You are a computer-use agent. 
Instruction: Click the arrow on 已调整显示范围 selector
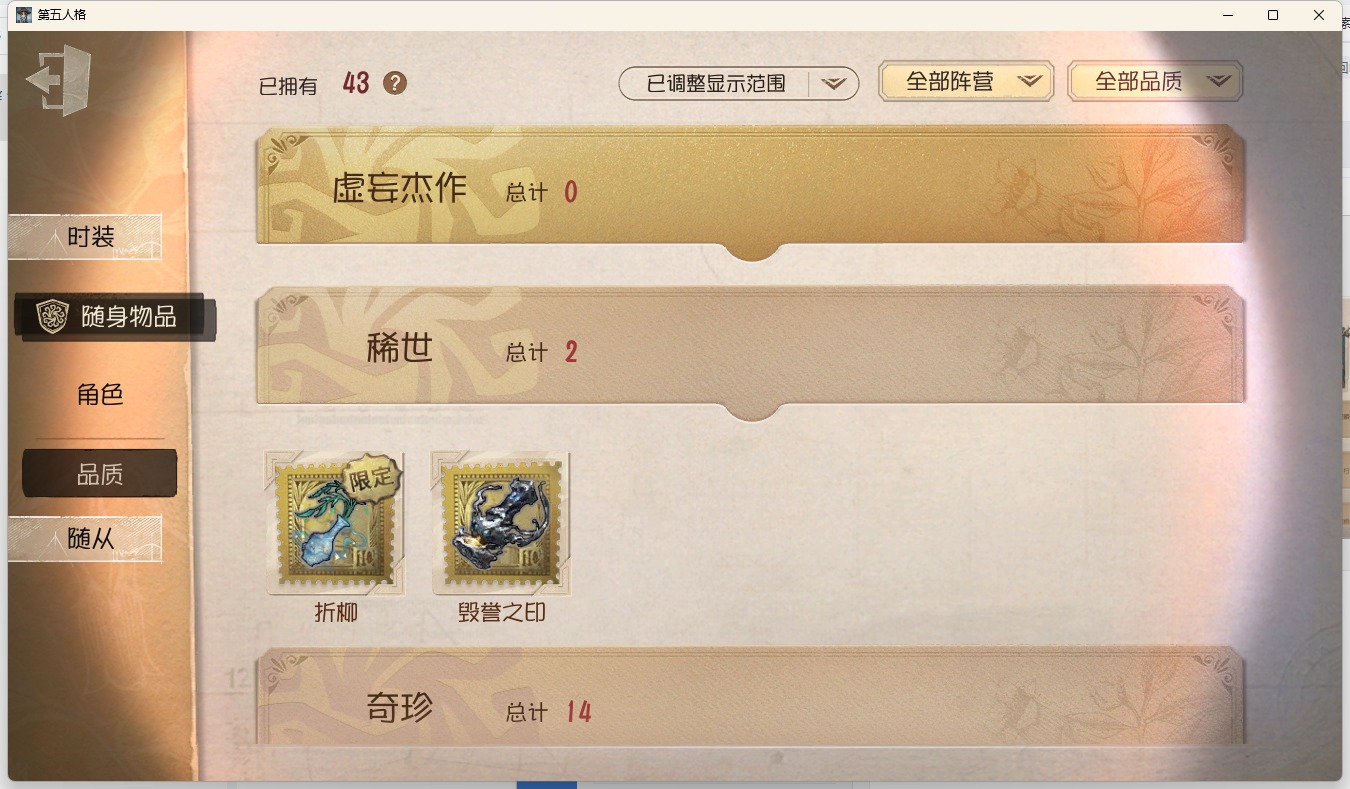(x=834, y=84)
